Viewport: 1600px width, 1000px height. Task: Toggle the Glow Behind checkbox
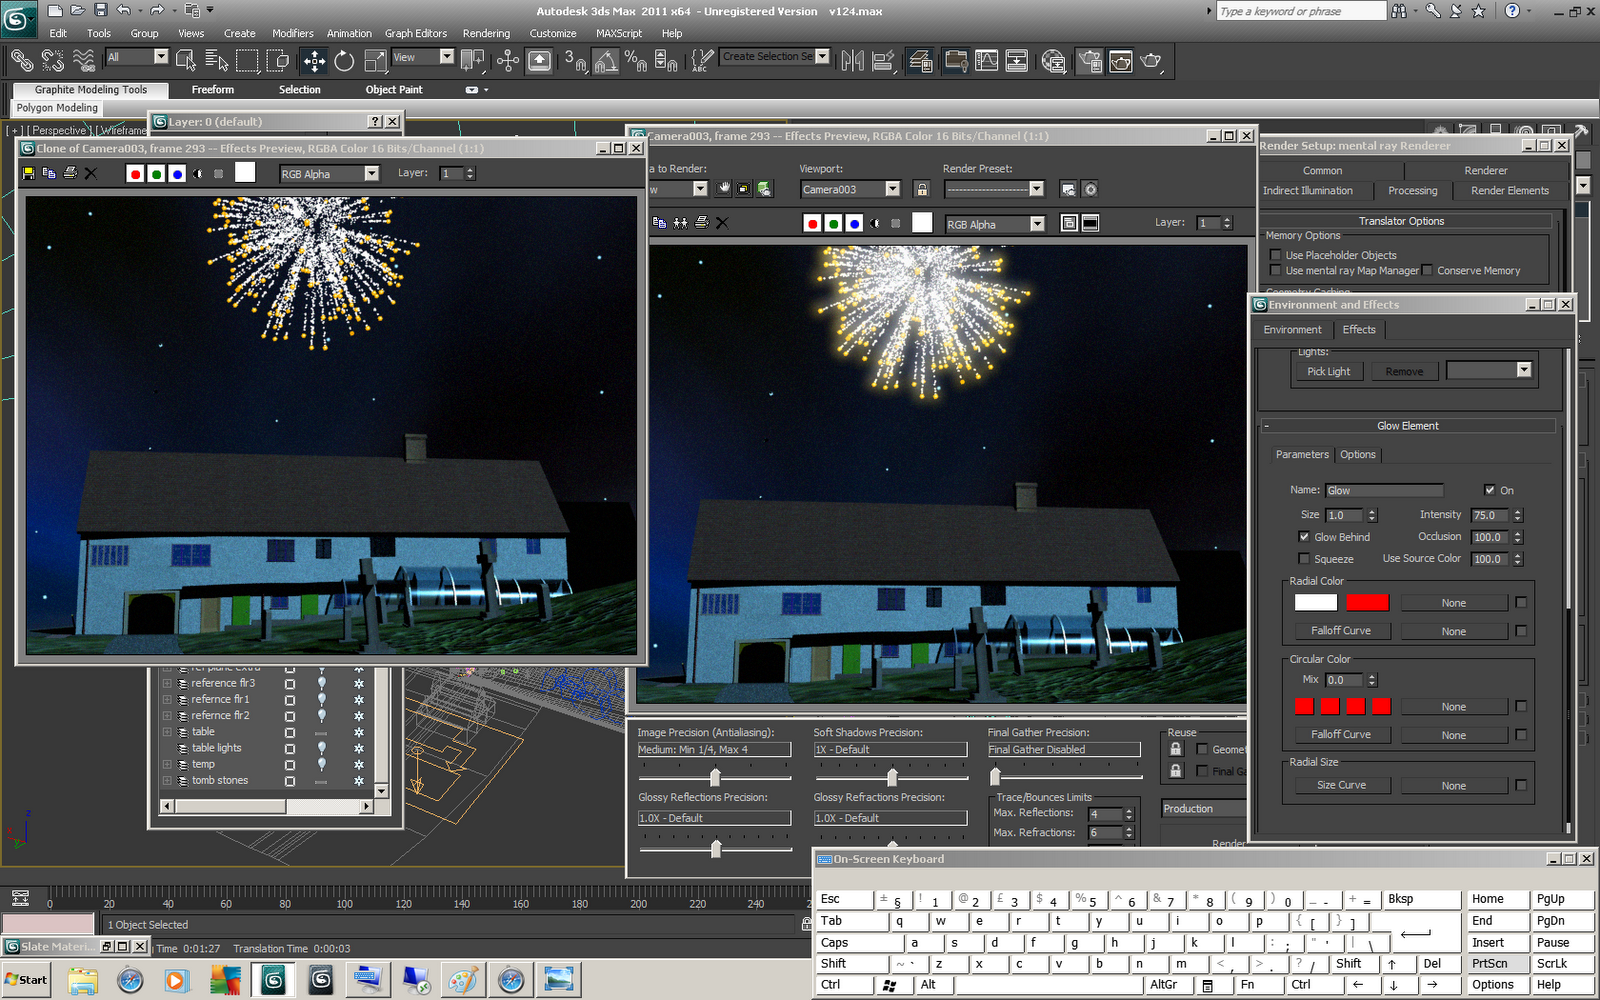pyautogui.click(x=1304, y=537)
